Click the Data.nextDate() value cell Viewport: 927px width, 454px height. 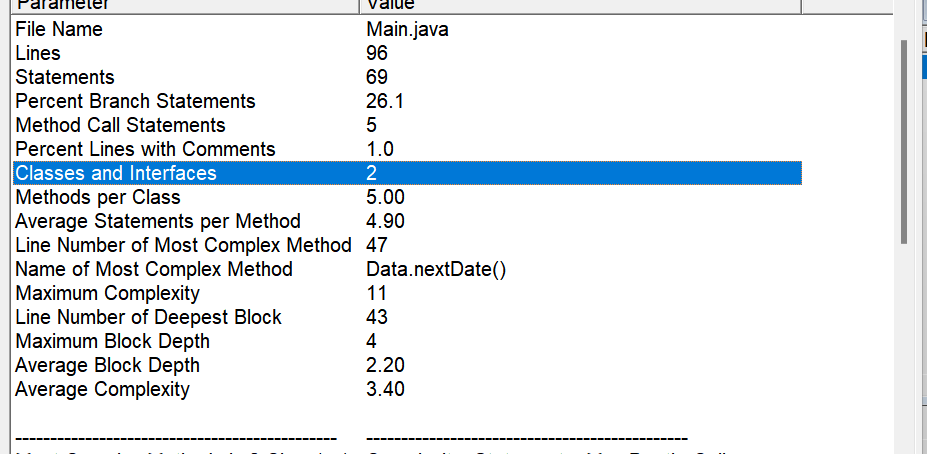coord(436,270)
